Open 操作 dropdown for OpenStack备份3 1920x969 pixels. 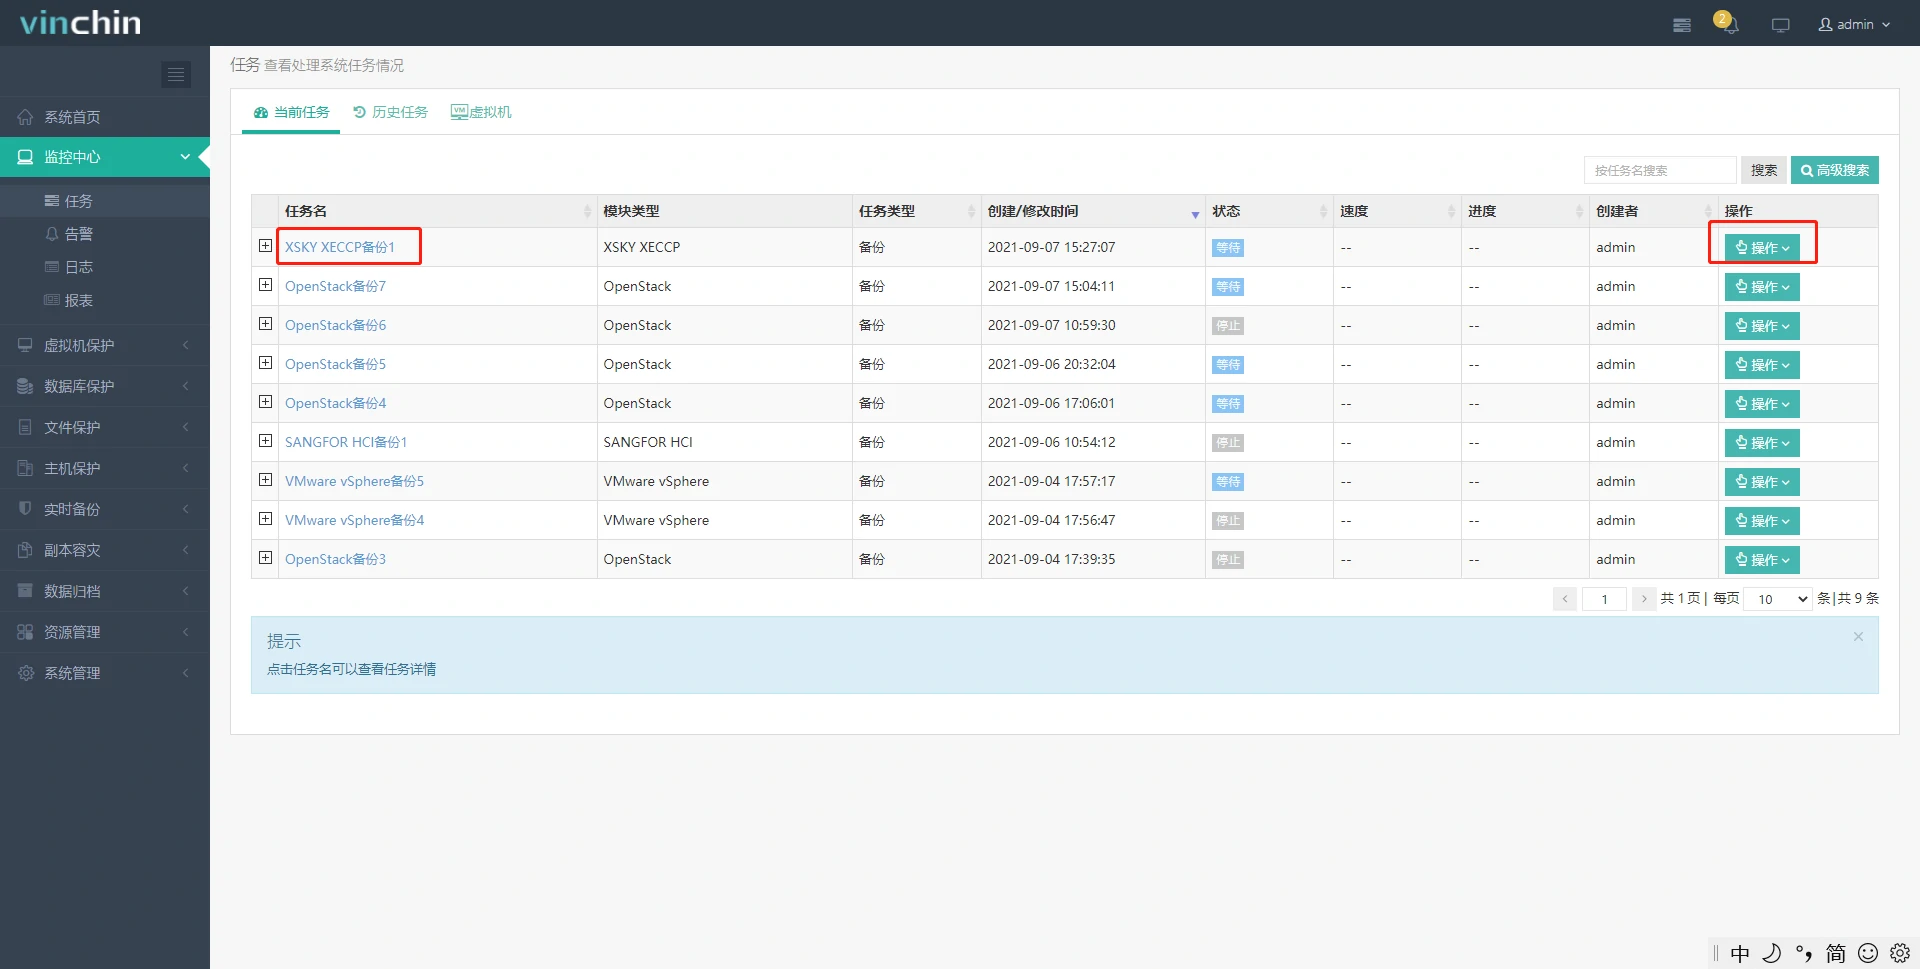pyautogui.click(x=1762, y=559)
